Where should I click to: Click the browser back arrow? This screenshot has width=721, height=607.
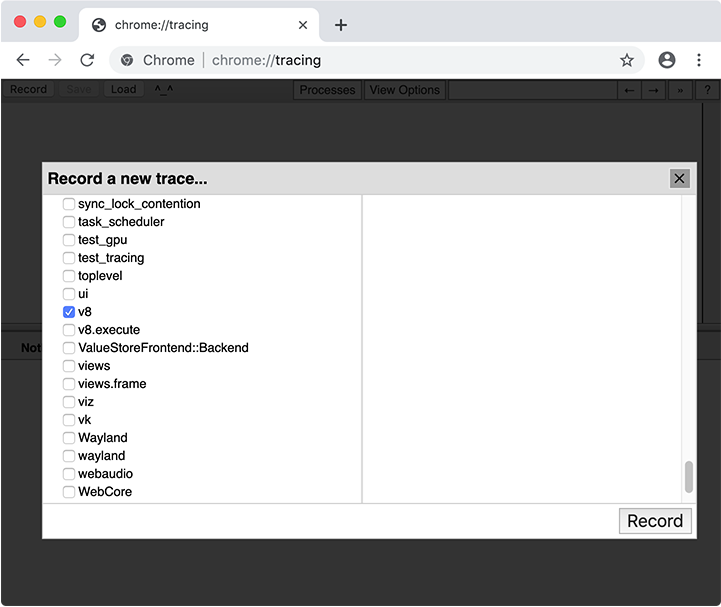click(x=23, y=60)
